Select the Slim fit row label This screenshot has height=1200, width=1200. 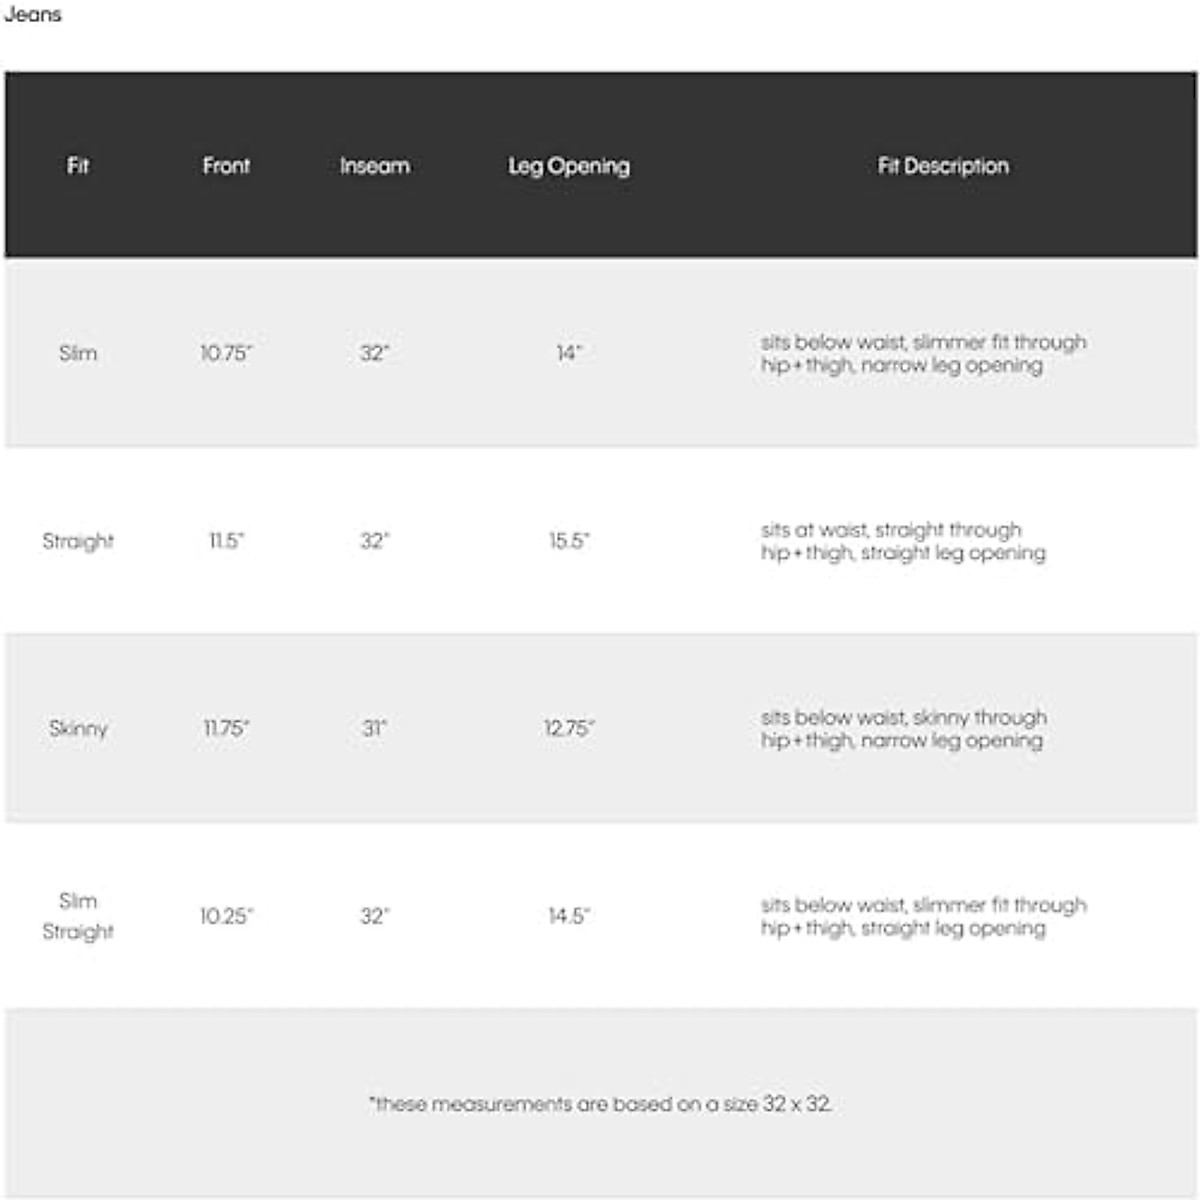click(x=78, y=353)
